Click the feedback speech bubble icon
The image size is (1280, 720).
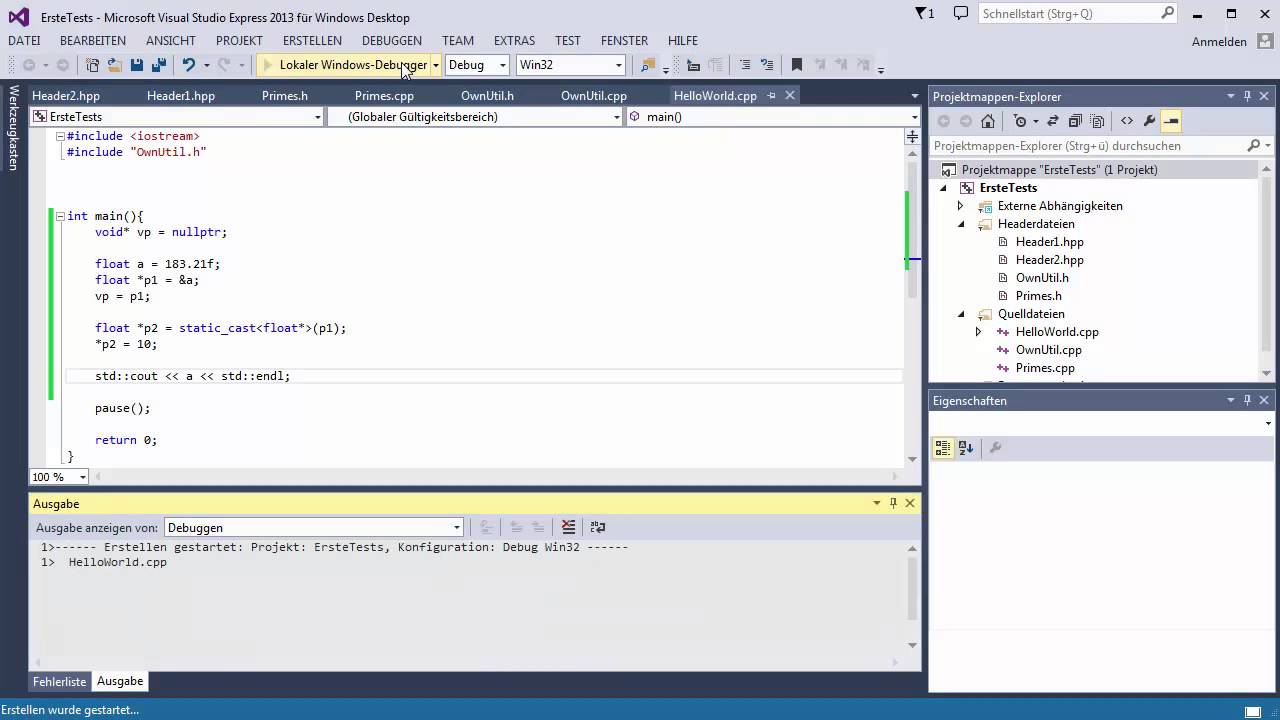click(961, 13)
